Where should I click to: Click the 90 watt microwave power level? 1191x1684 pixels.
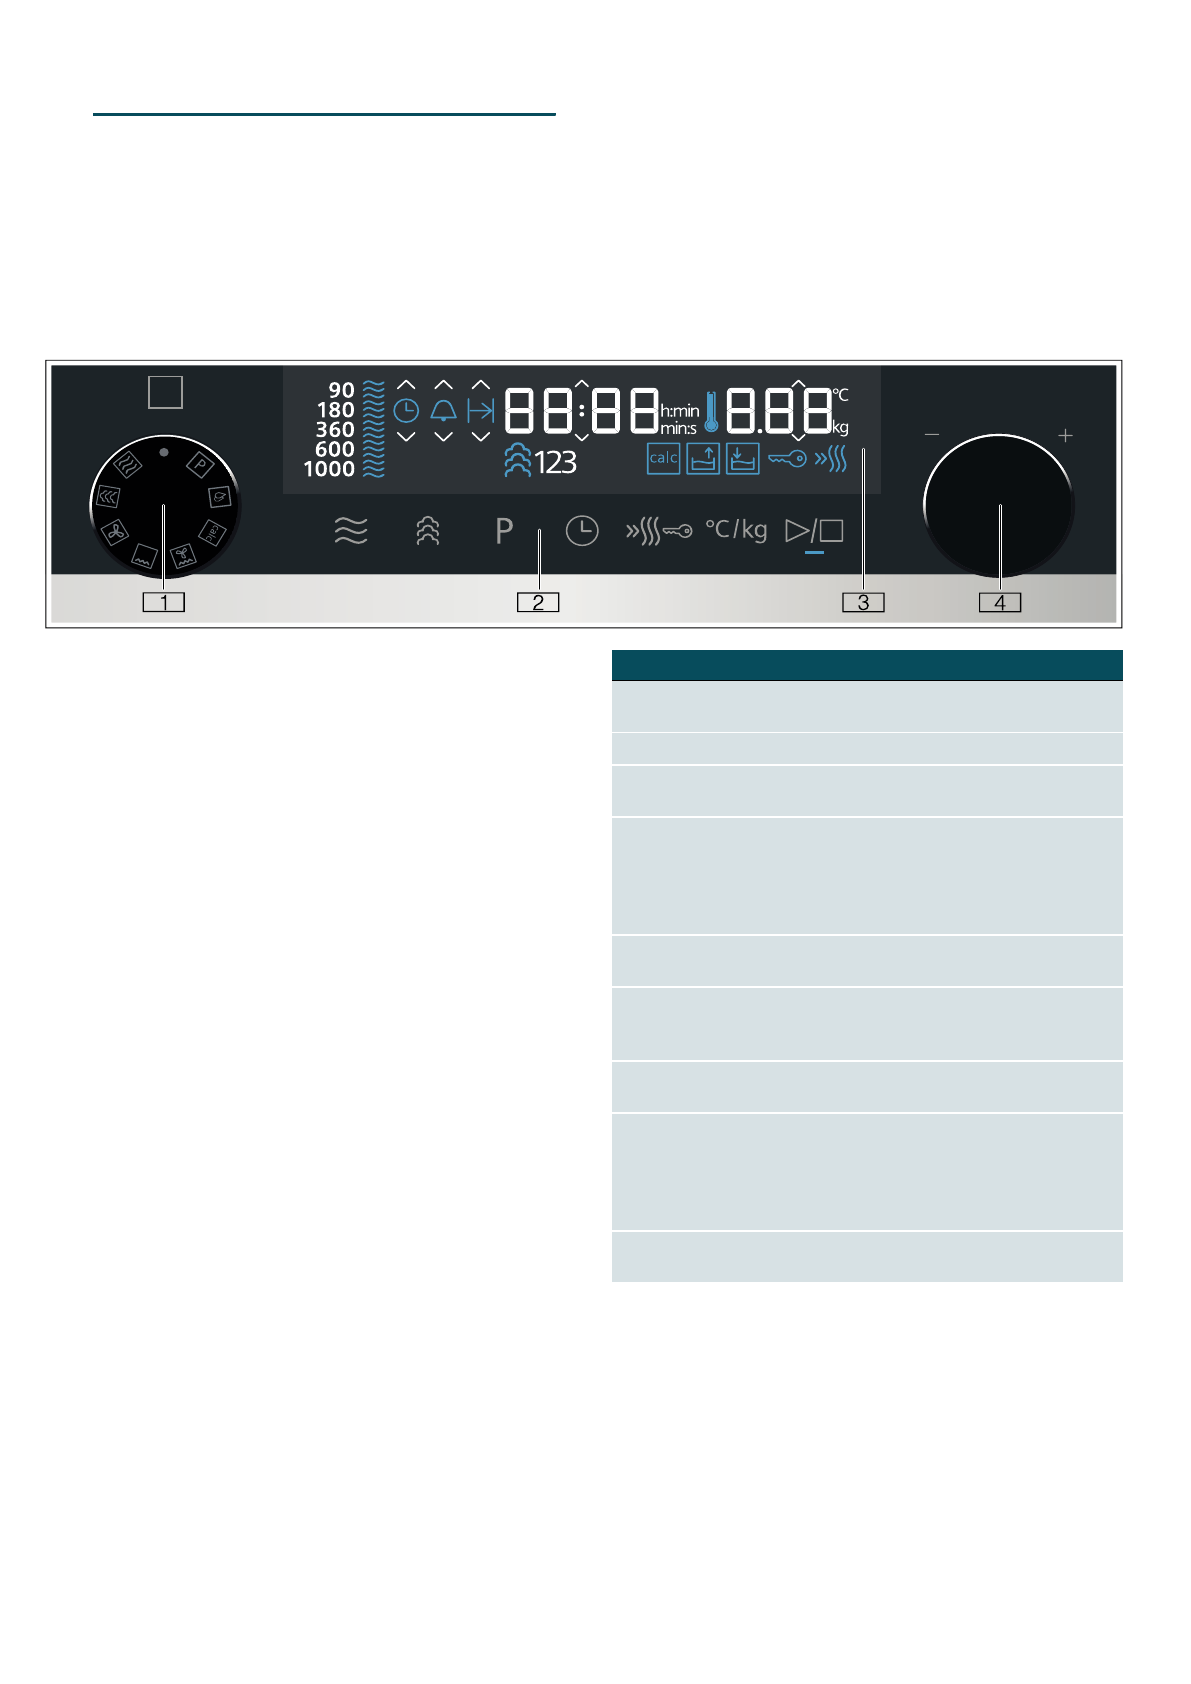point(342,390)
